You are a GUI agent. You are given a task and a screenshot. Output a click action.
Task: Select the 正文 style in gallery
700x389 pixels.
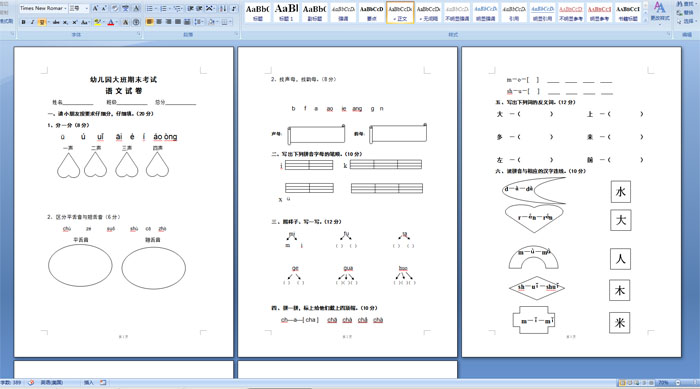[x=400, y=12]
